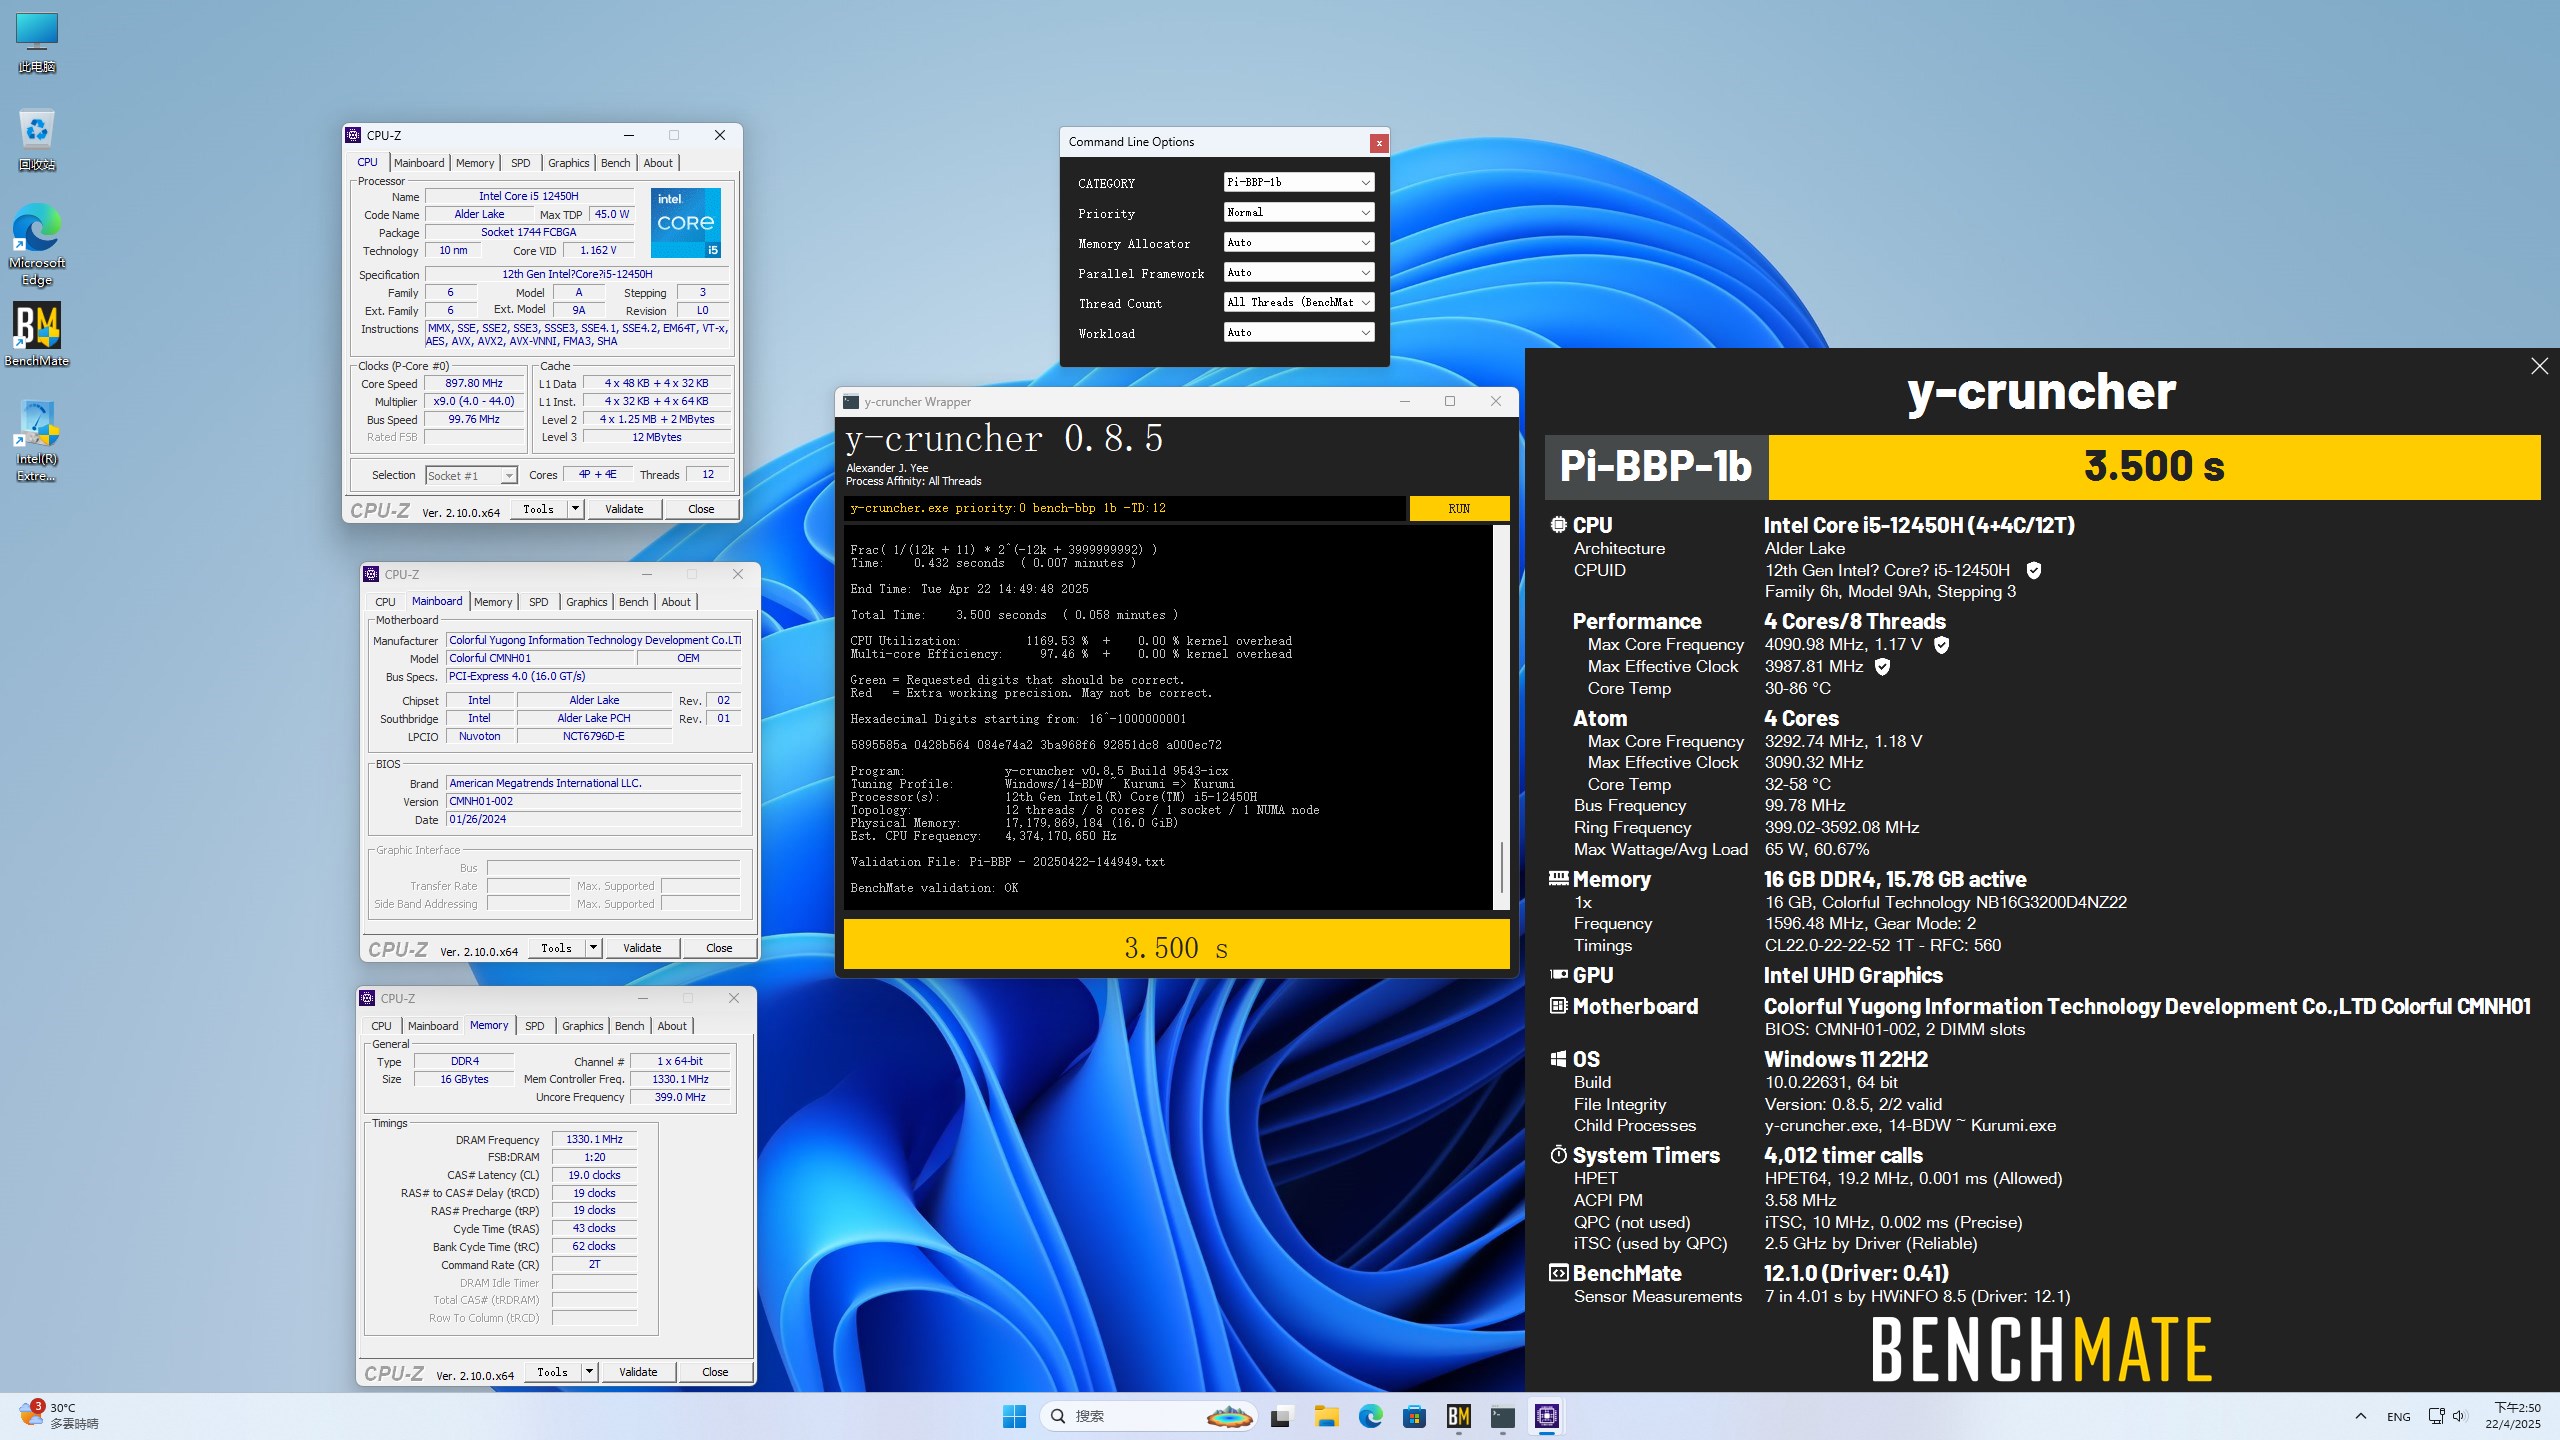Click the Pi-BBP-1b benchmark title label
The image size is (2560, 1440).
tap(1656, 467)
